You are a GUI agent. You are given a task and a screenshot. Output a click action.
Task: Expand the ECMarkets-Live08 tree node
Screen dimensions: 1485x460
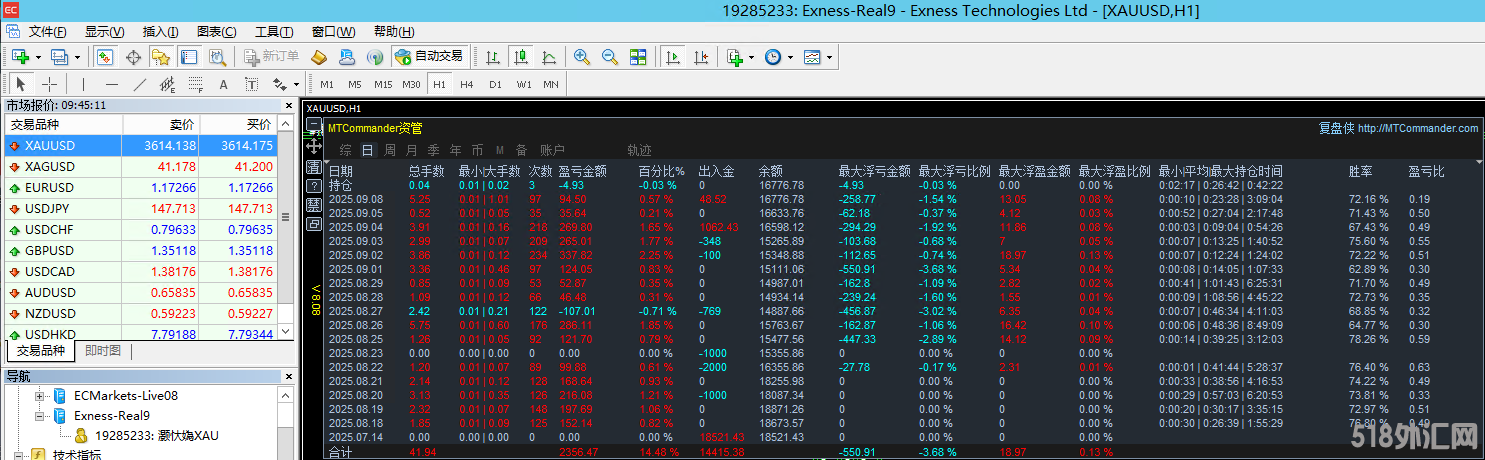click(x=40, y=395)
